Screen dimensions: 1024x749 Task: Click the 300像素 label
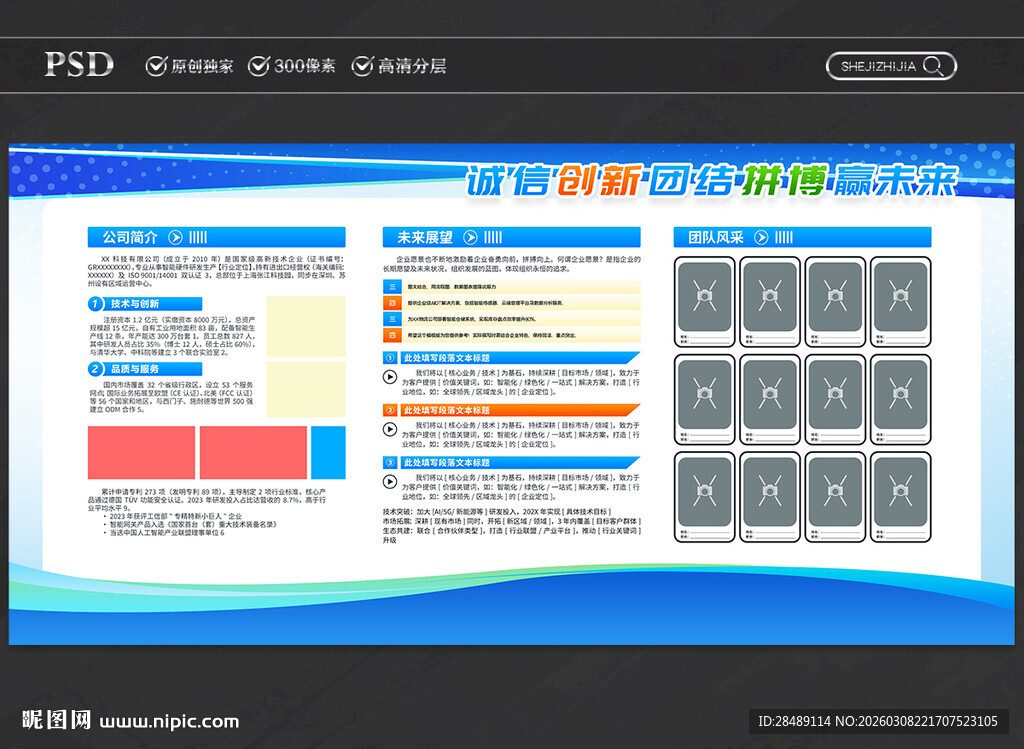304,66
